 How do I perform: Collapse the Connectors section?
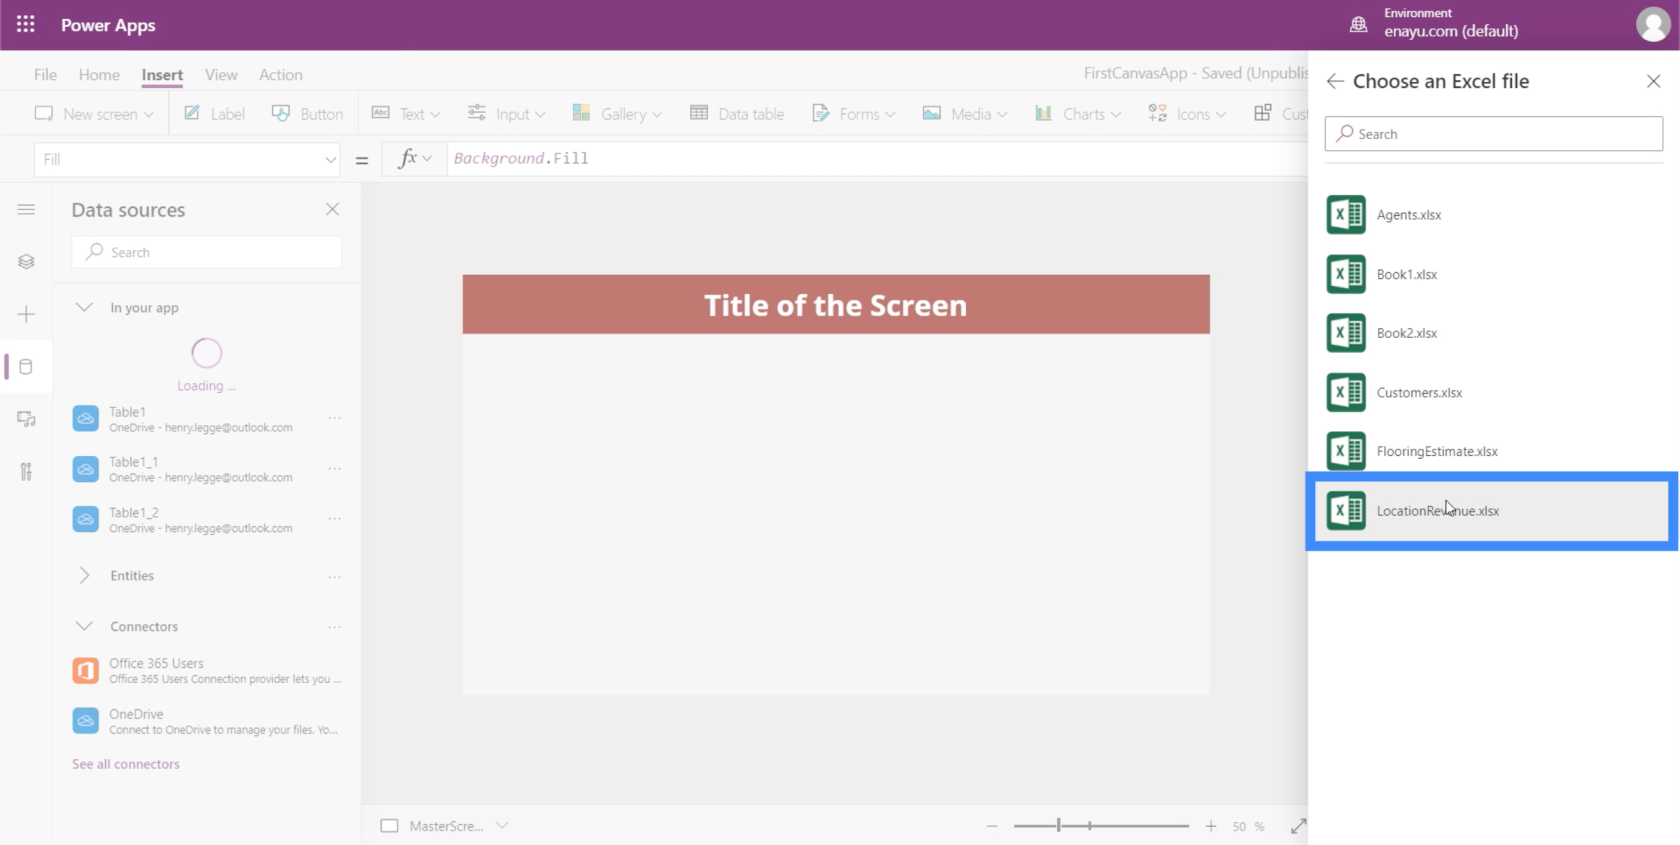click(84, 626)
